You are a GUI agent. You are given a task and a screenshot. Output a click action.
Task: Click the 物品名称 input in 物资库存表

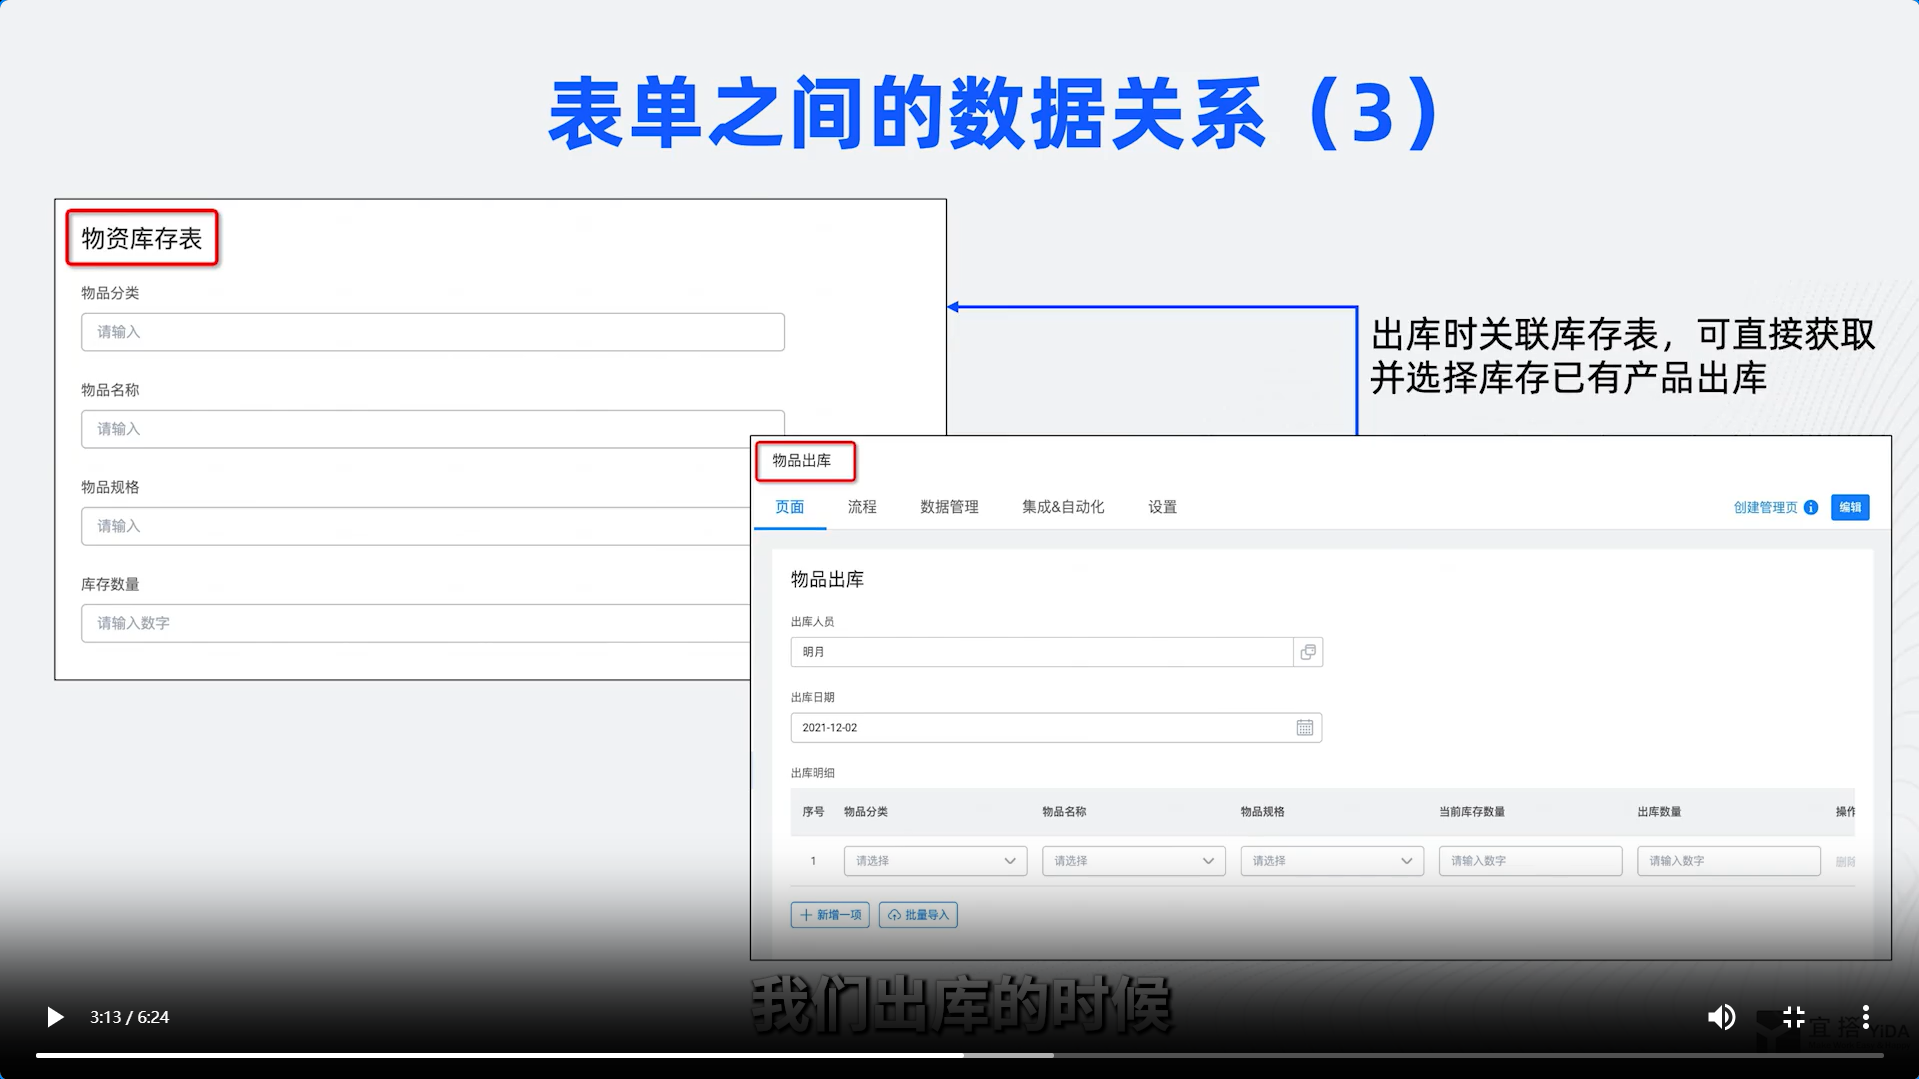click(433, 429)
